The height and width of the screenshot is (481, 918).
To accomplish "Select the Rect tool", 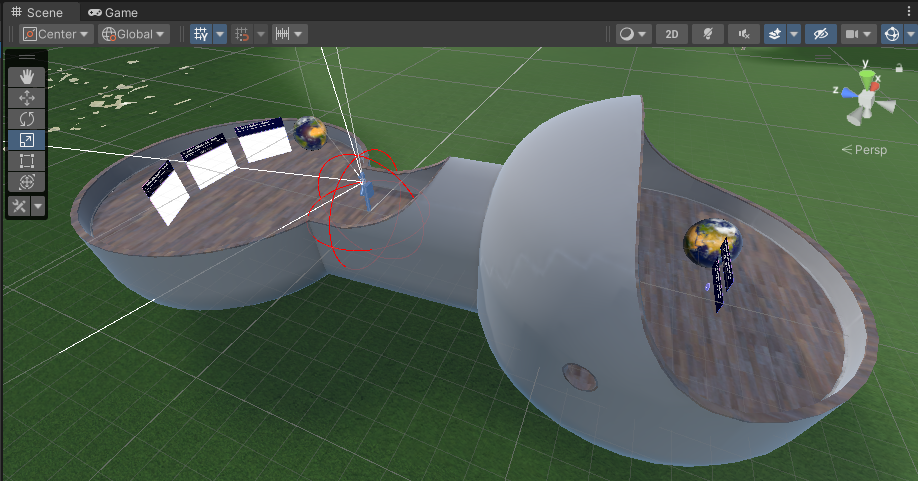I will click(x=26, y=161).
